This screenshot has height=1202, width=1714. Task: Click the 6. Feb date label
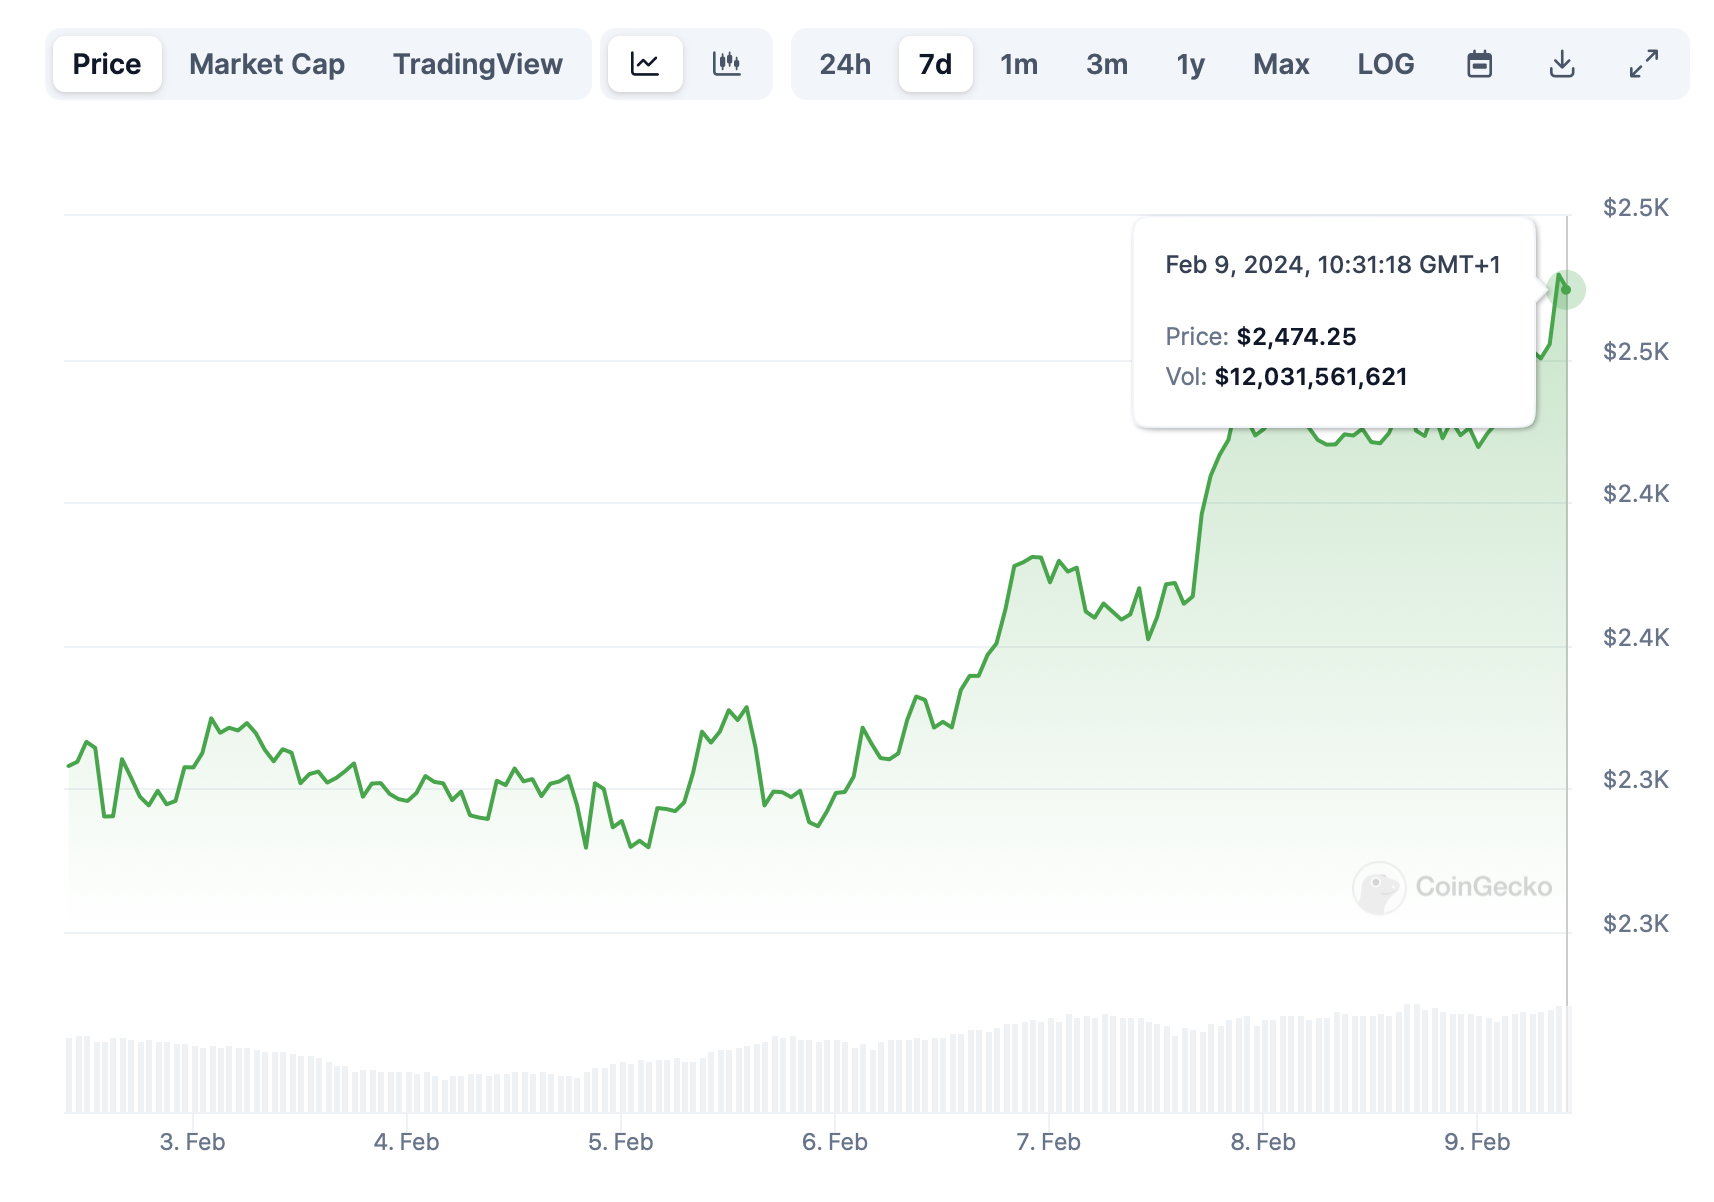point(834,1142)
